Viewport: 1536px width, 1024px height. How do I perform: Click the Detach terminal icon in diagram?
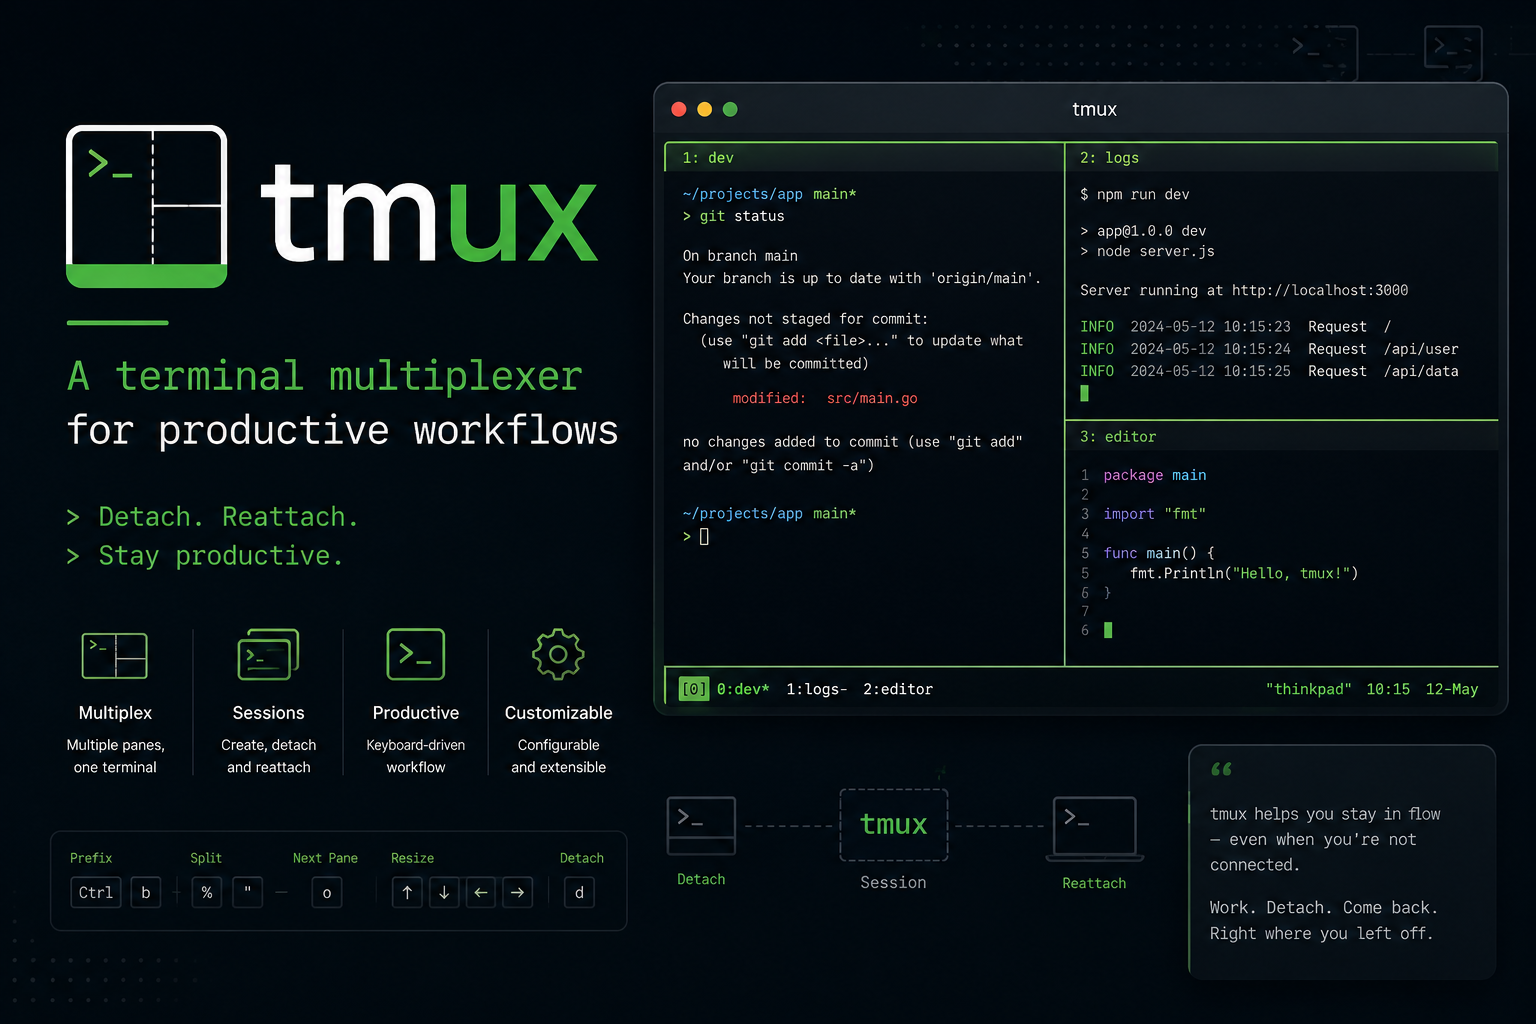[701, 826]
